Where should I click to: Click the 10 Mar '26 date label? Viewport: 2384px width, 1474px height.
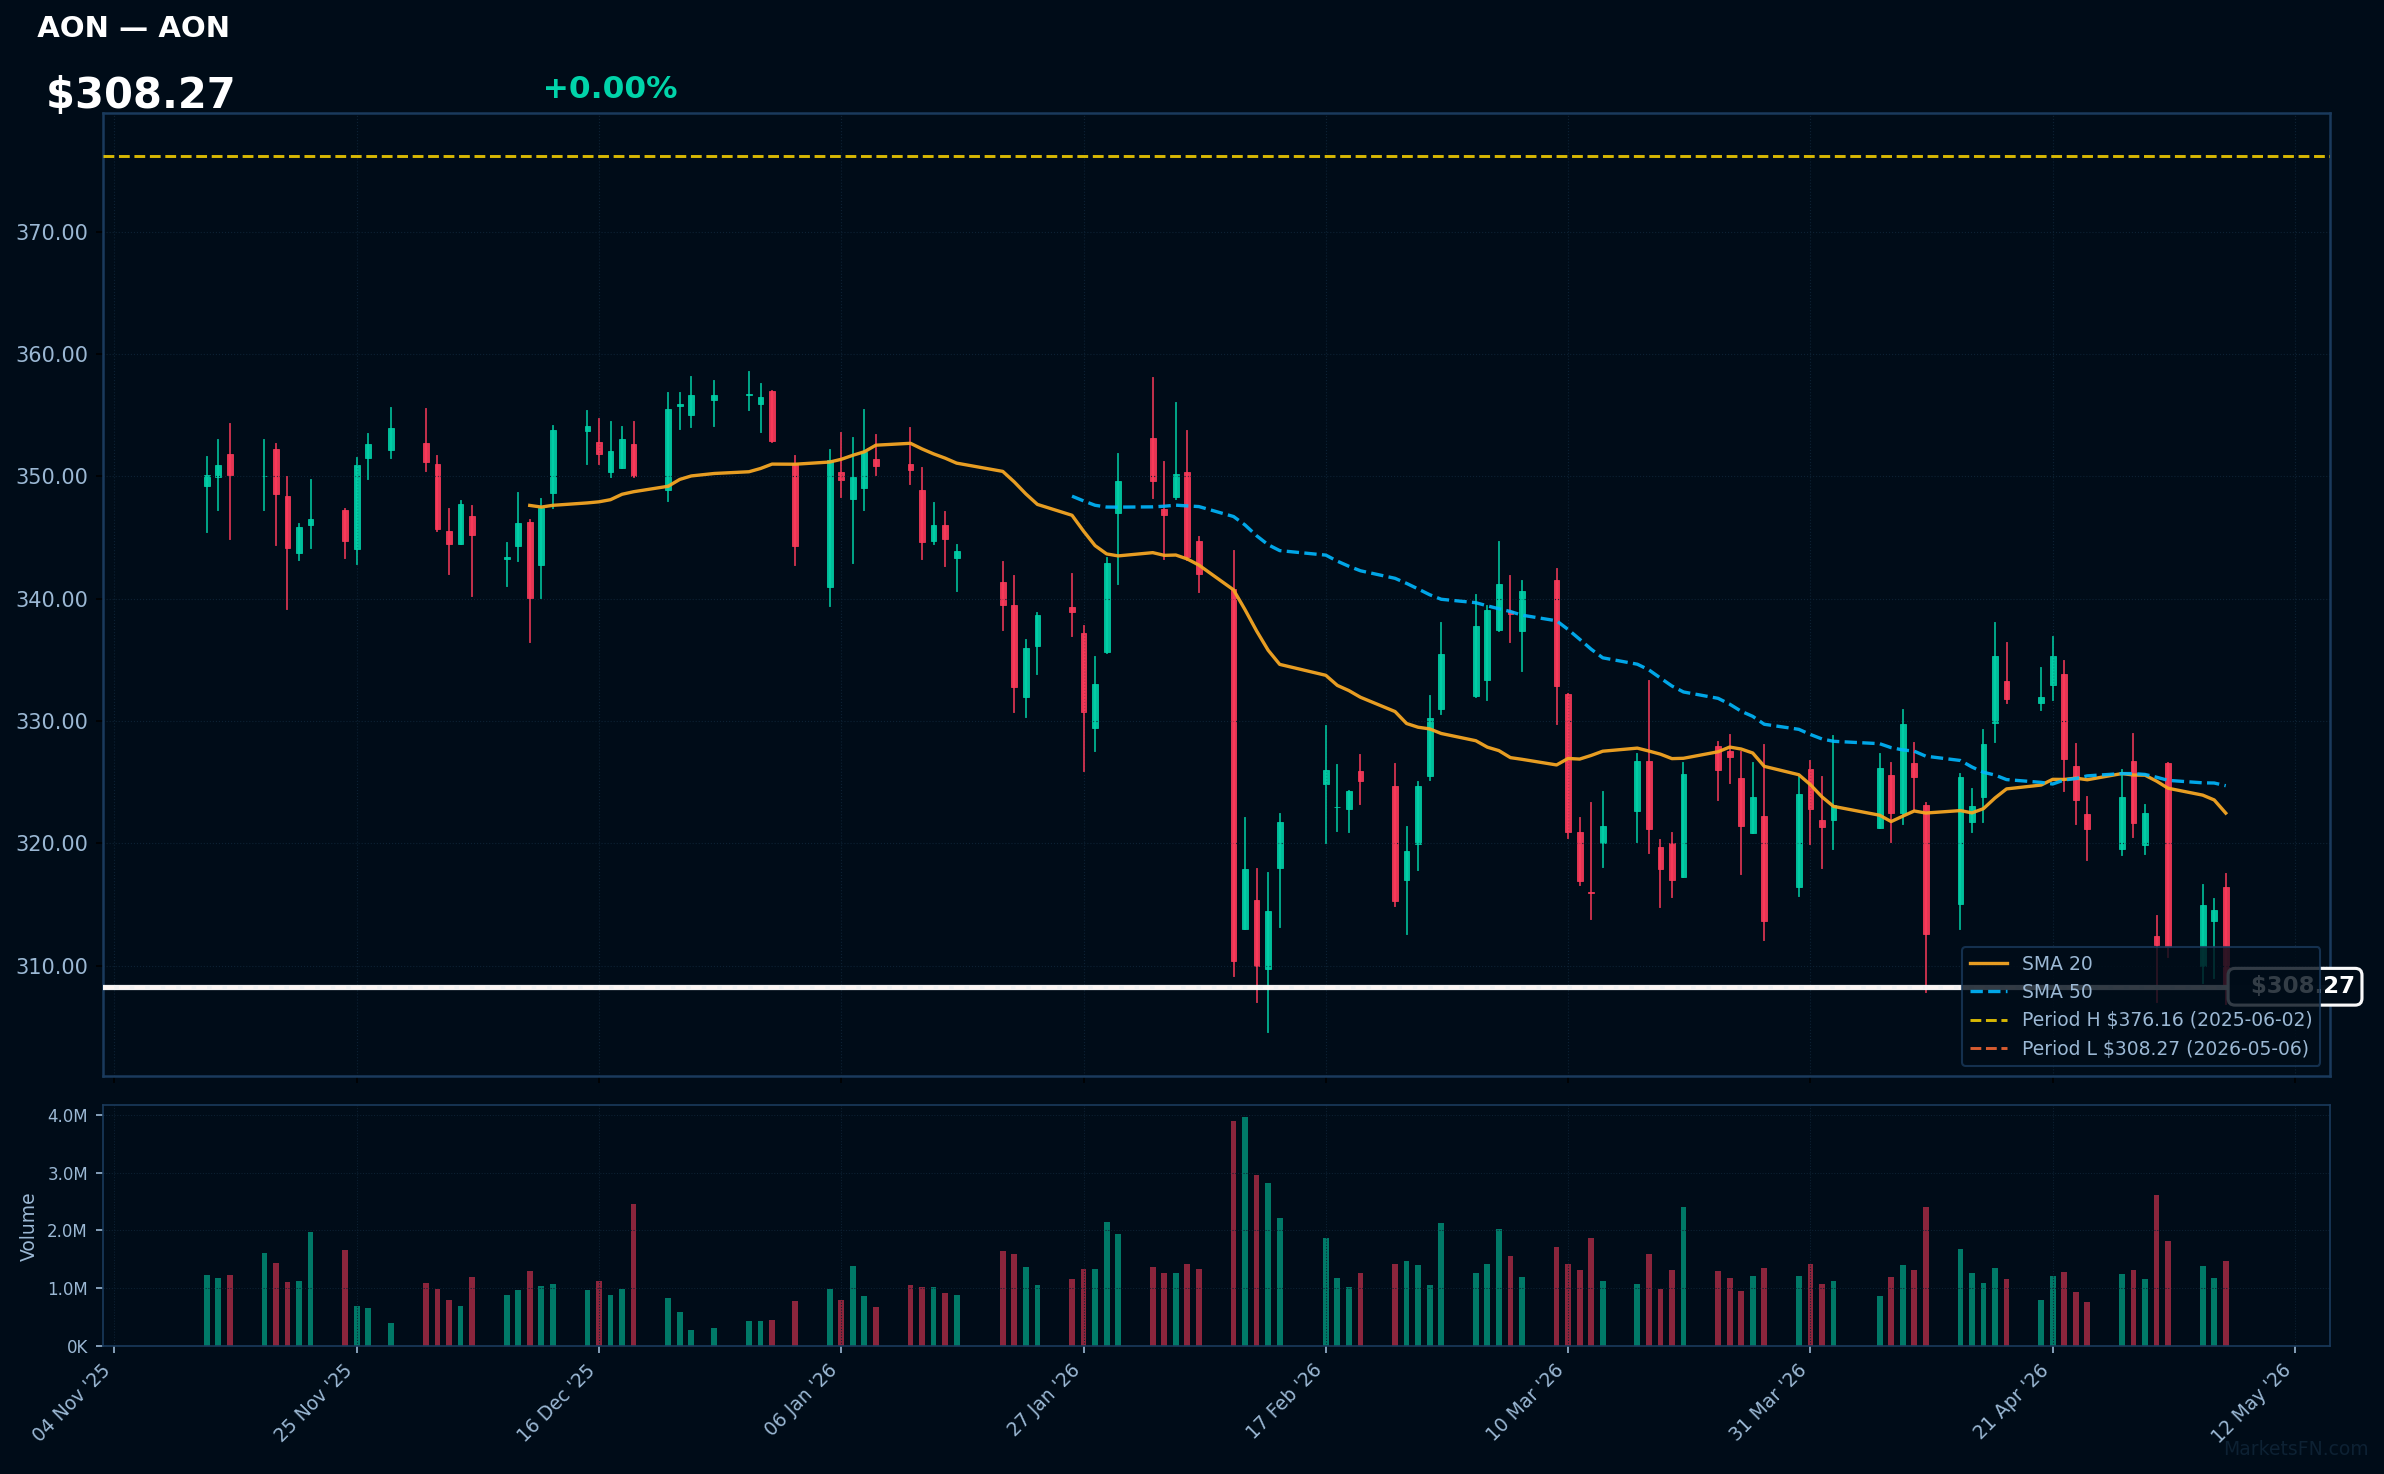(1525, 1402)
